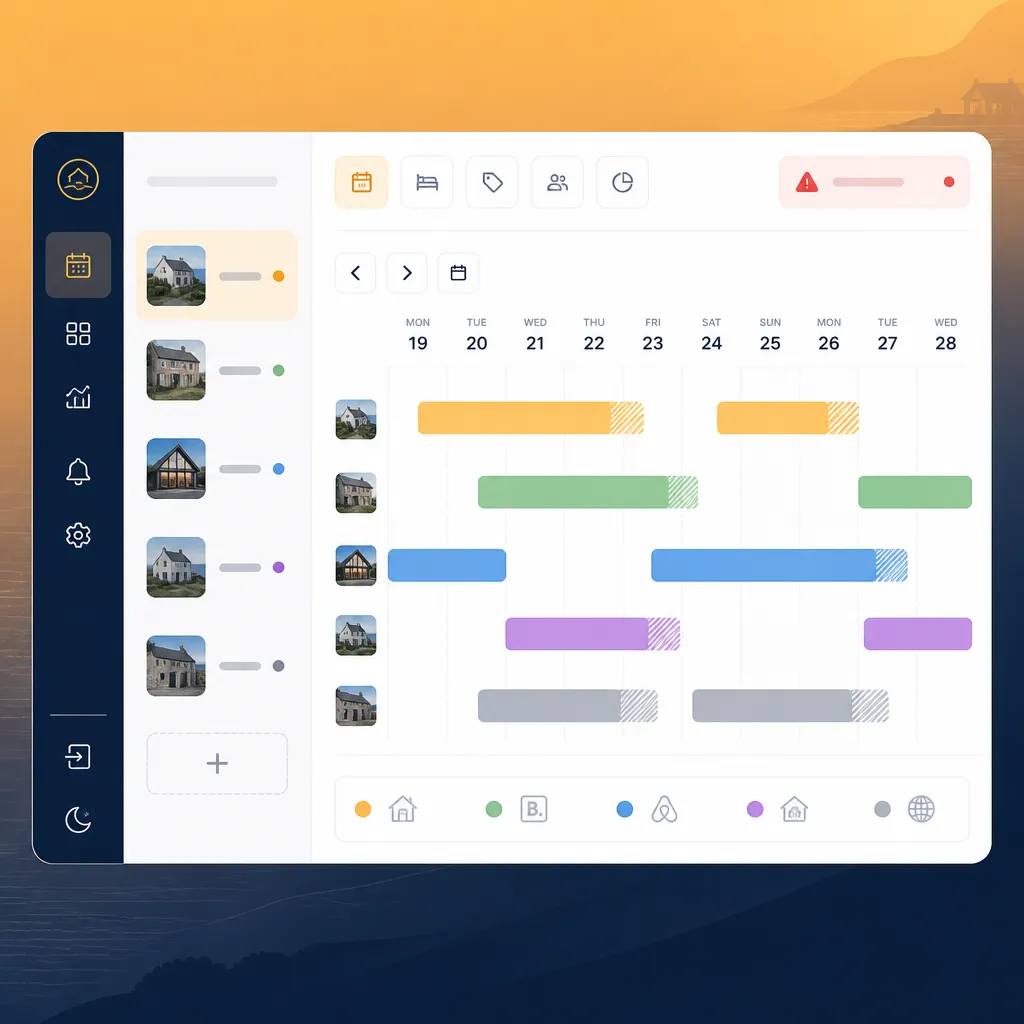Image resolution: width=1024 pixels, height=1024 pixels.
Task: Click the second timeline row property thumbnail
Action: (356, 492)
